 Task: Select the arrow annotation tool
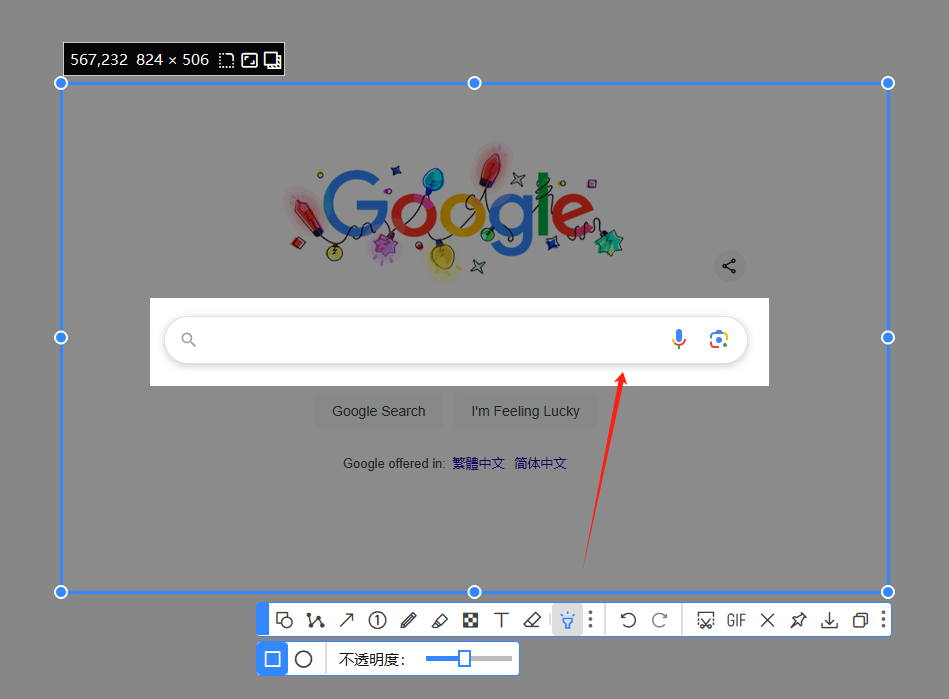click(x=346, y=620)
